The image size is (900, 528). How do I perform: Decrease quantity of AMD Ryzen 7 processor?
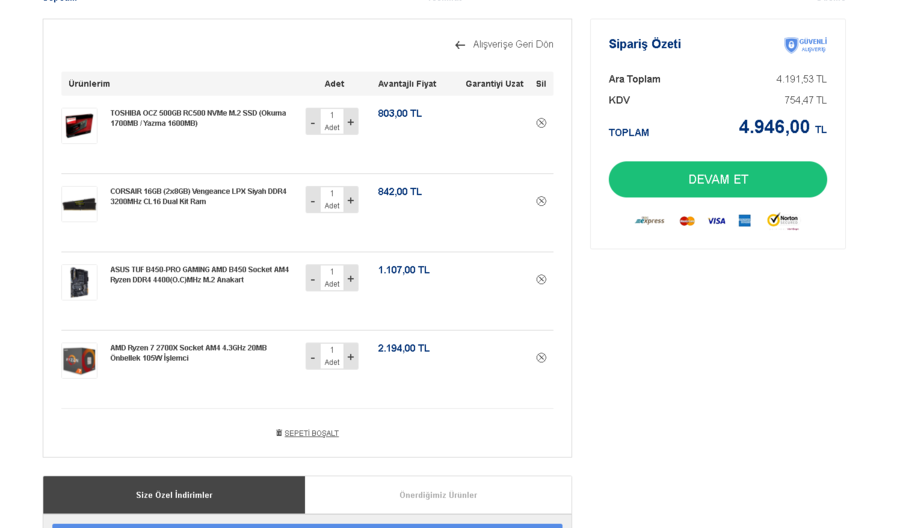click(x=313, y=357)
